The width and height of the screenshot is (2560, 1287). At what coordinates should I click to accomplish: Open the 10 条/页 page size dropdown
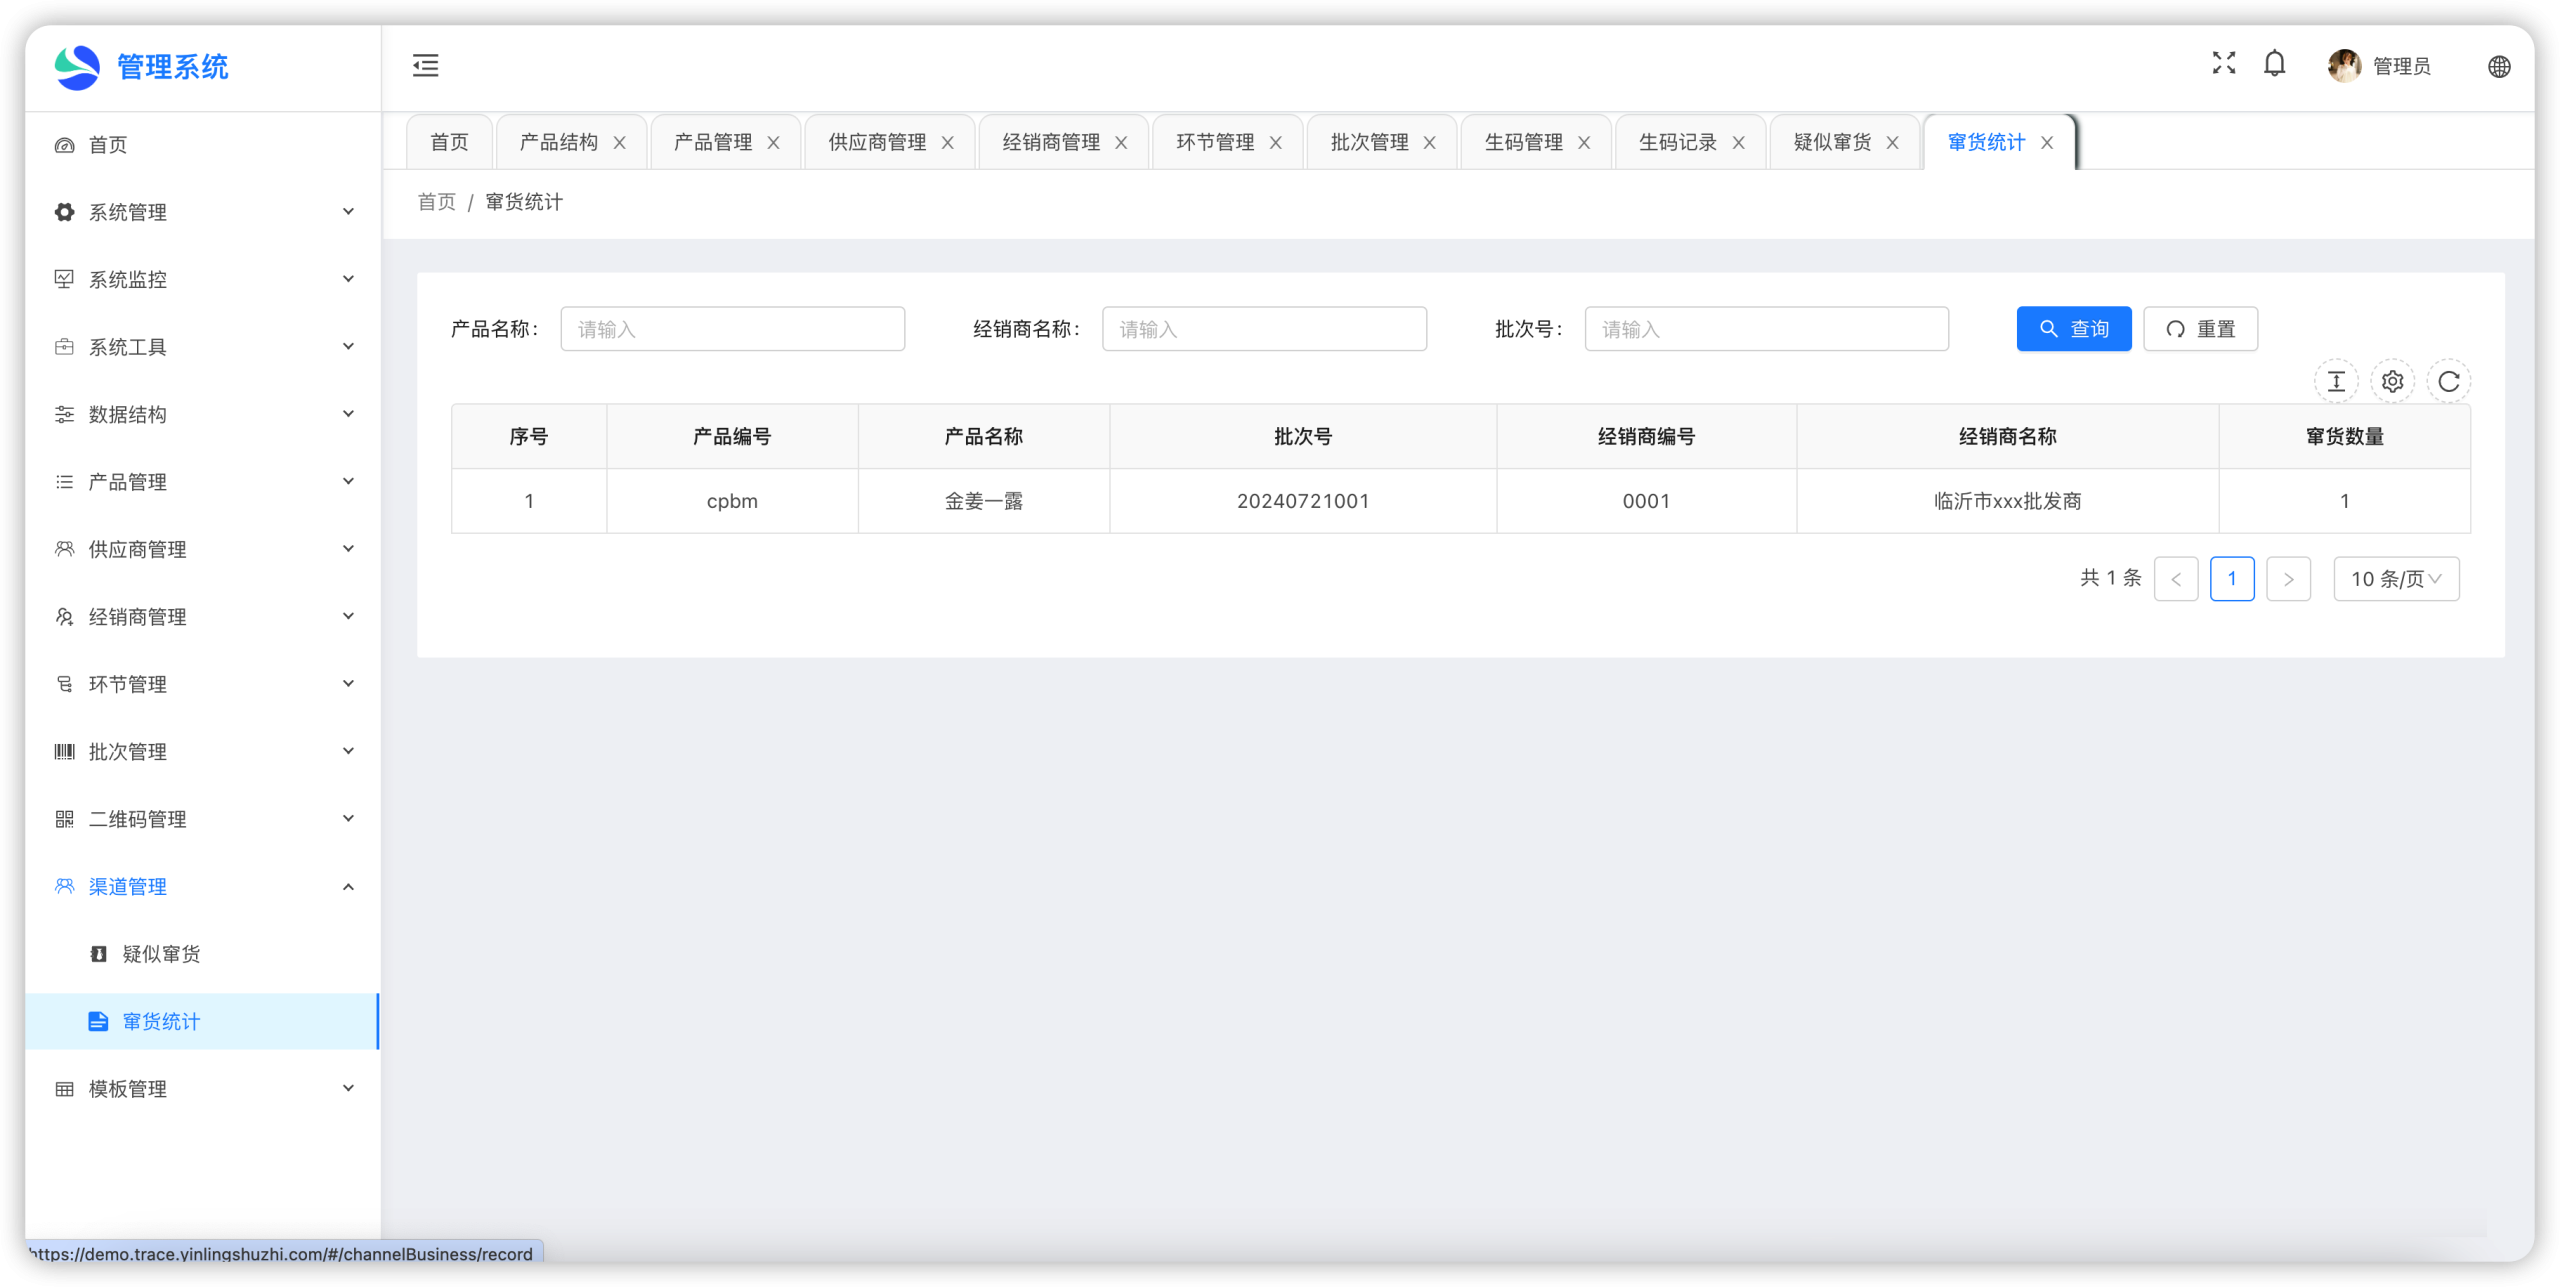tap(2395, 579)
